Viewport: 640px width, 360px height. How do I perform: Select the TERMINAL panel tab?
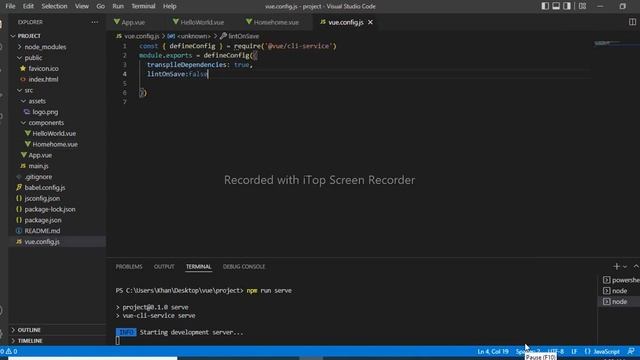point(199,267)
